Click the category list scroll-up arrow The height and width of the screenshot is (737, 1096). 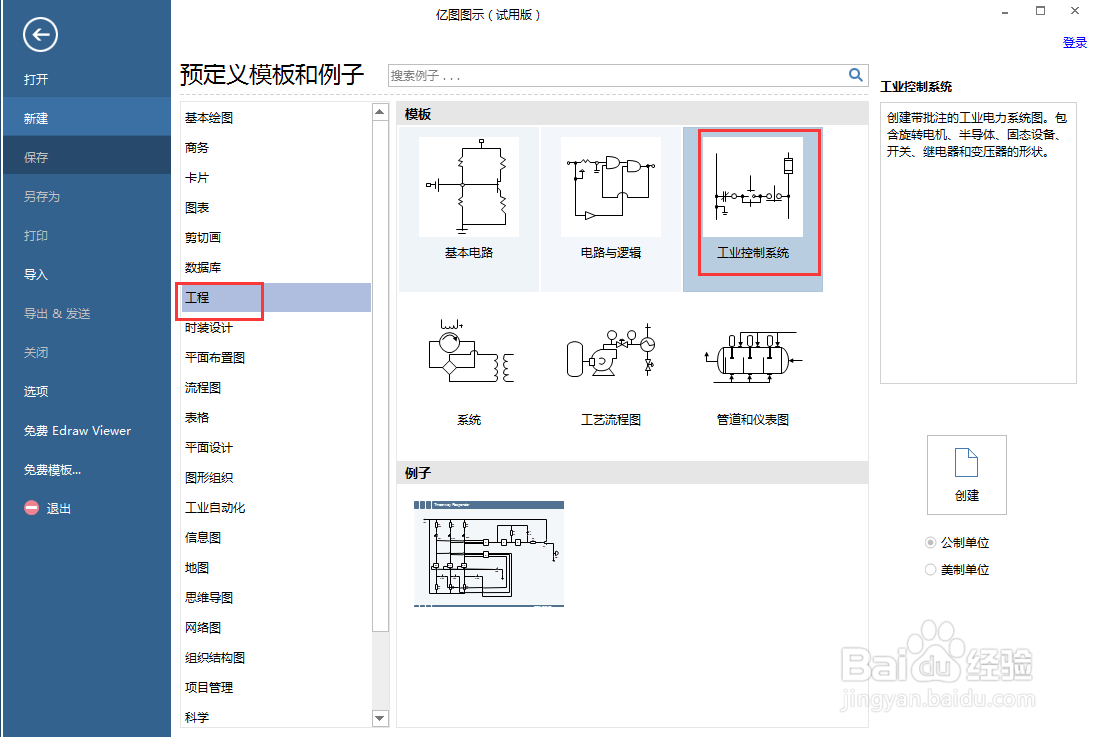click(x=380, y=112)
